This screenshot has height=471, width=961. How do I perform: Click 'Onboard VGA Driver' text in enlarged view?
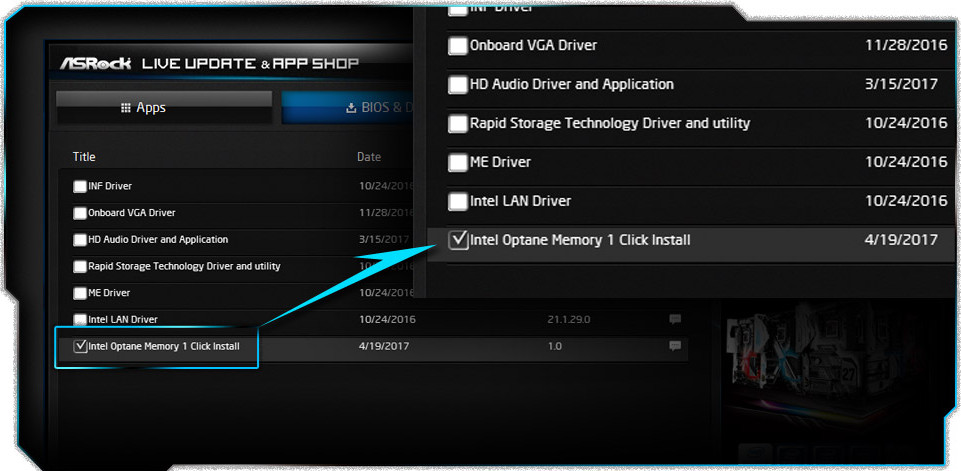[x=533, y=45]
